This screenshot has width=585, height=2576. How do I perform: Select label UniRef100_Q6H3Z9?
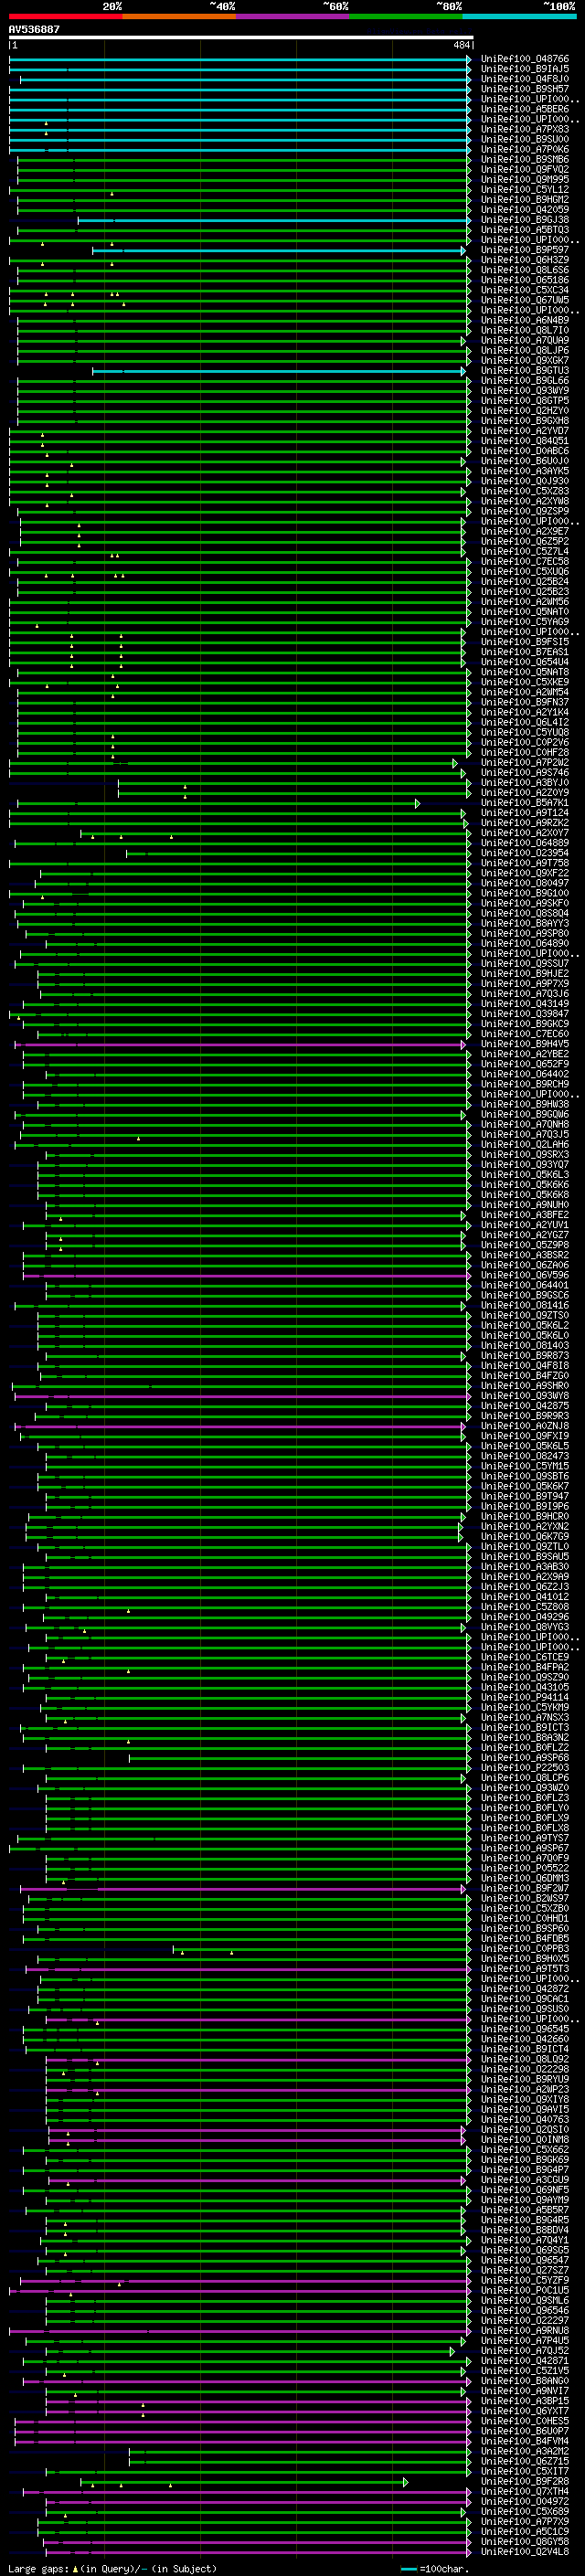pos(525,260)
